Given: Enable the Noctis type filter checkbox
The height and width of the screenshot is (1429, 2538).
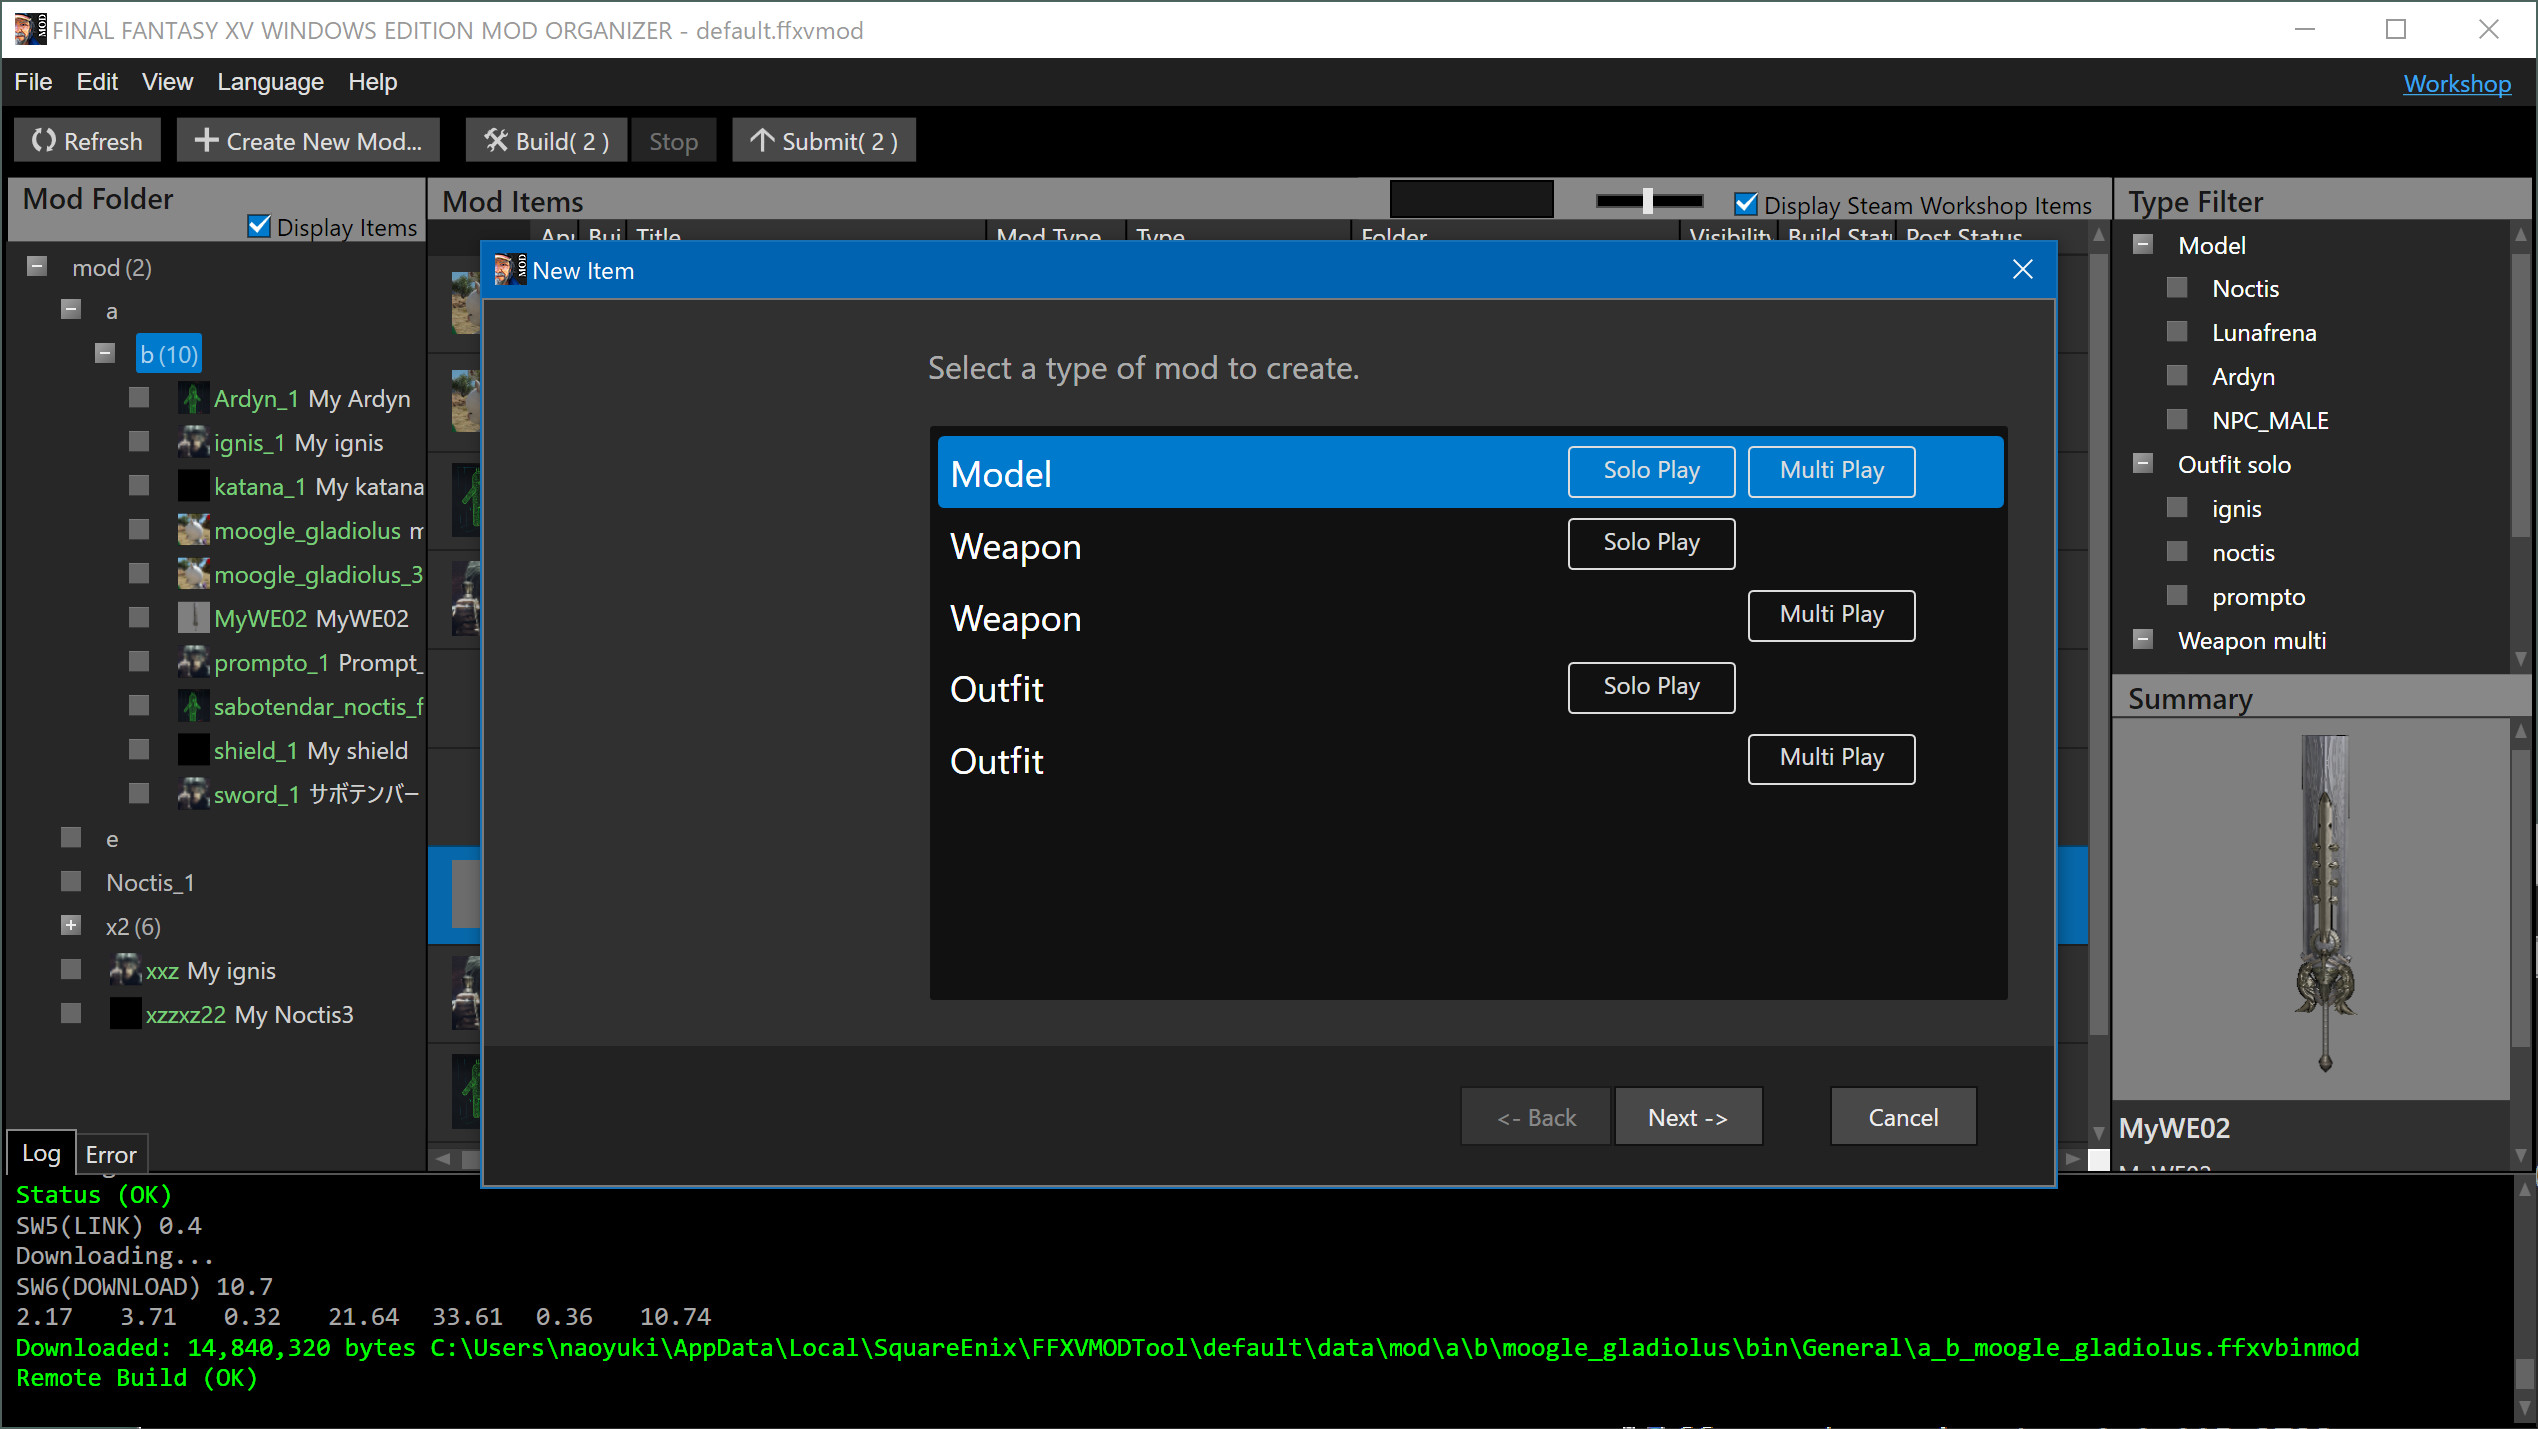Looking at the screenshot, I should click(x=2178, y=287).
